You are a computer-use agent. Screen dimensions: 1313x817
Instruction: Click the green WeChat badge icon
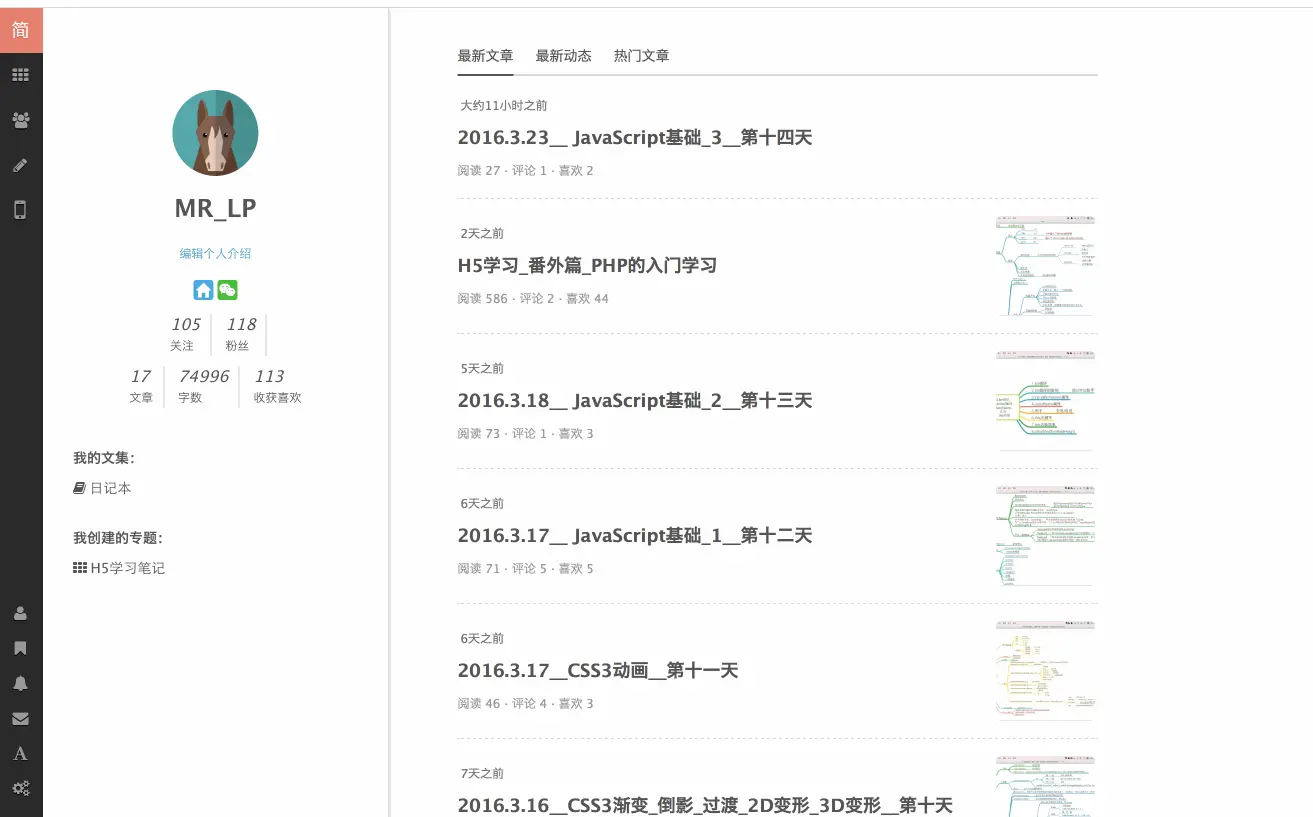click(228, 290)
